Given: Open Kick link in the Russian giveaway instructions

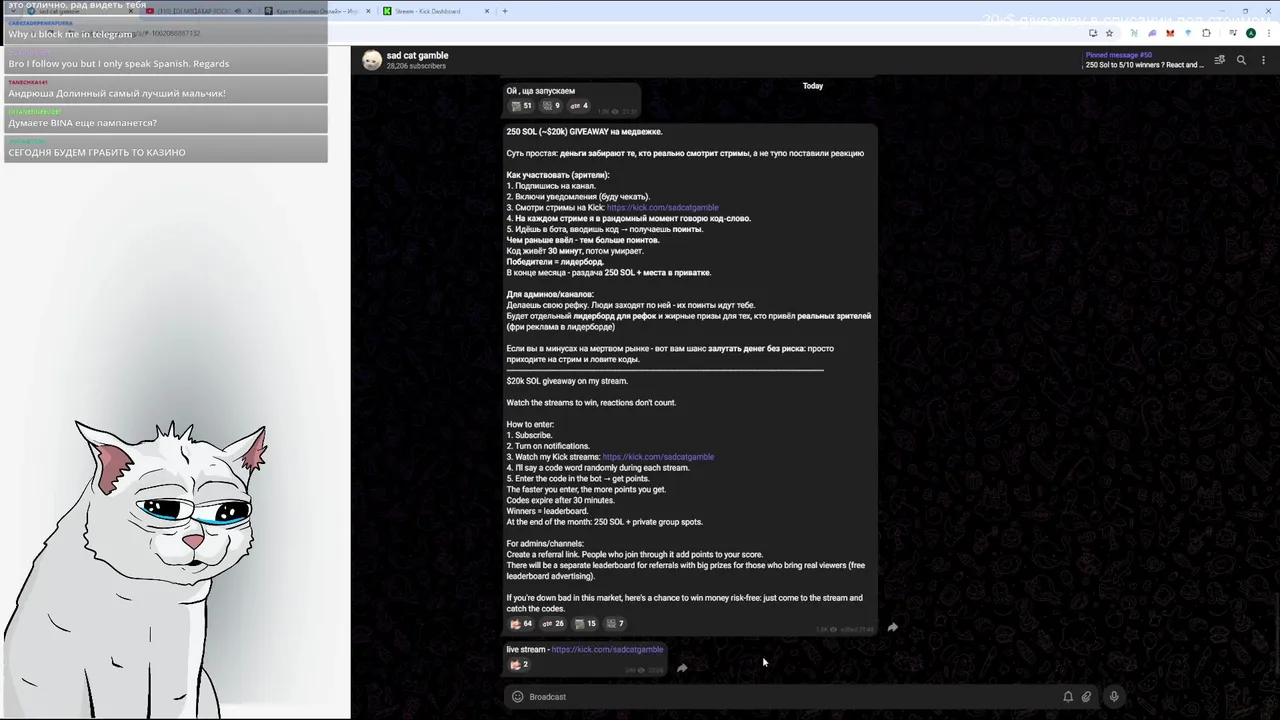Looking at the screenshot, I should [x=662, y=208].
